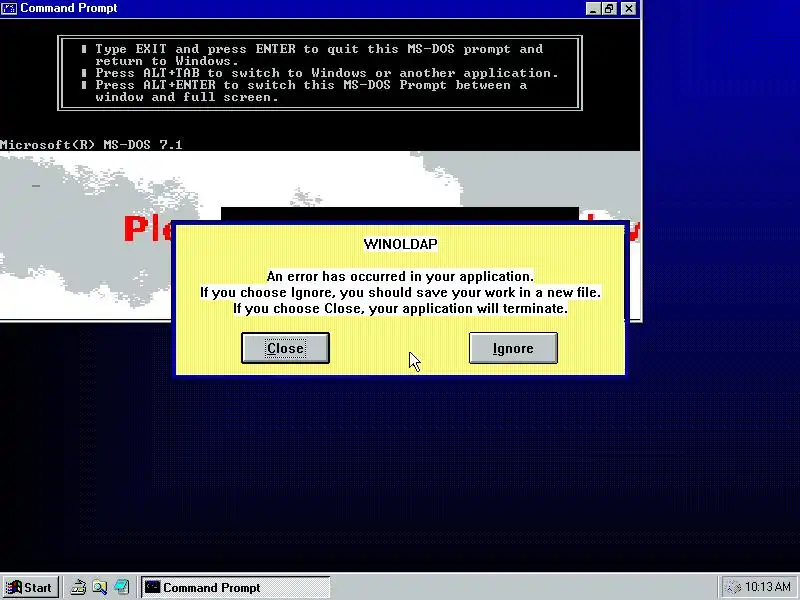Click the Command Prompt title bar text

point(69,8)
